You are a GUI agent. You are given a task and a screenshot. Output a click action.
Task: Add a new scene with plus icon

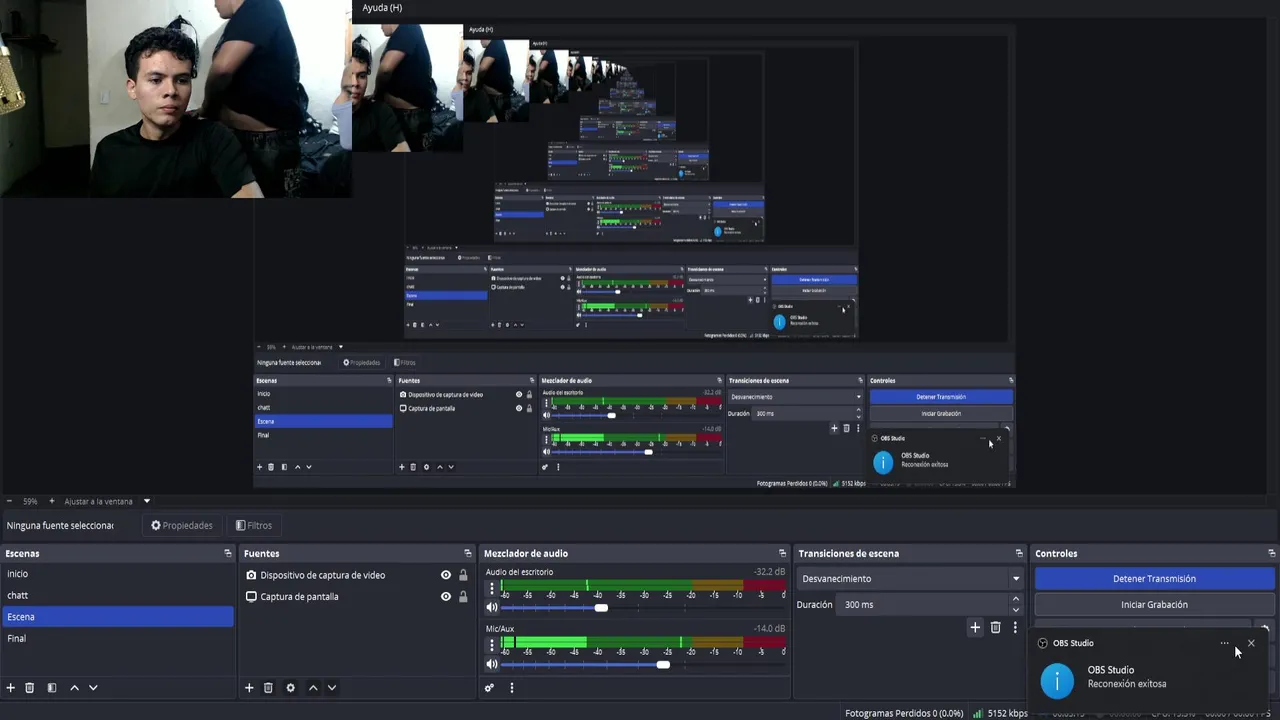tap(11, 688)
